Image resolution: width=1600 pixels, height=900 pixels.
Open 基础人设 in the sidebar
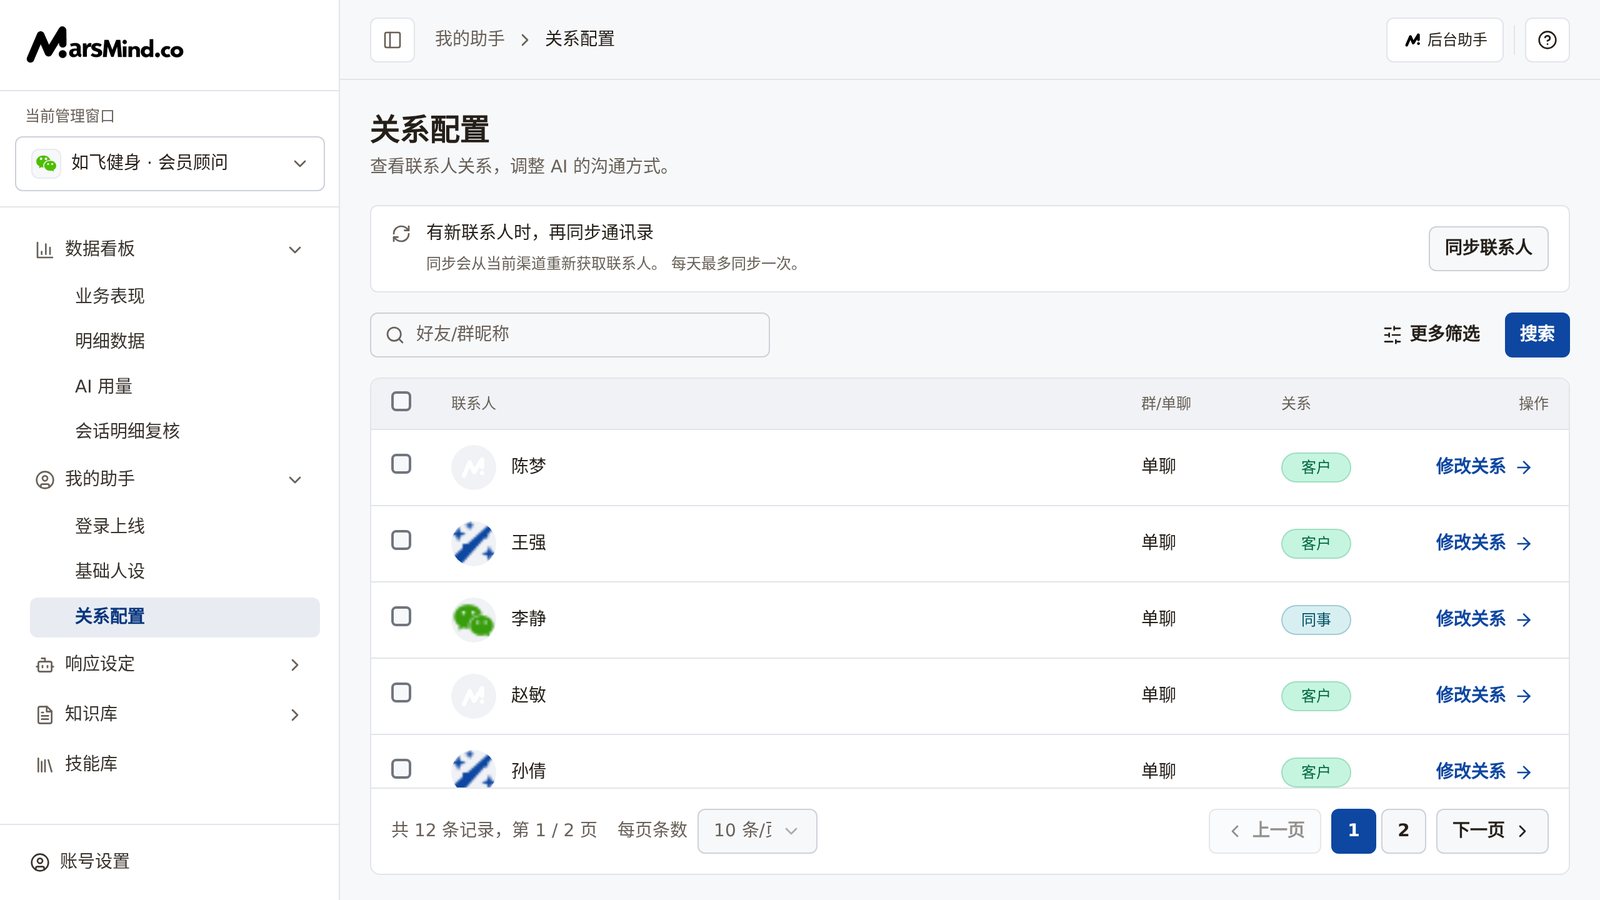(x=110, y=571)
